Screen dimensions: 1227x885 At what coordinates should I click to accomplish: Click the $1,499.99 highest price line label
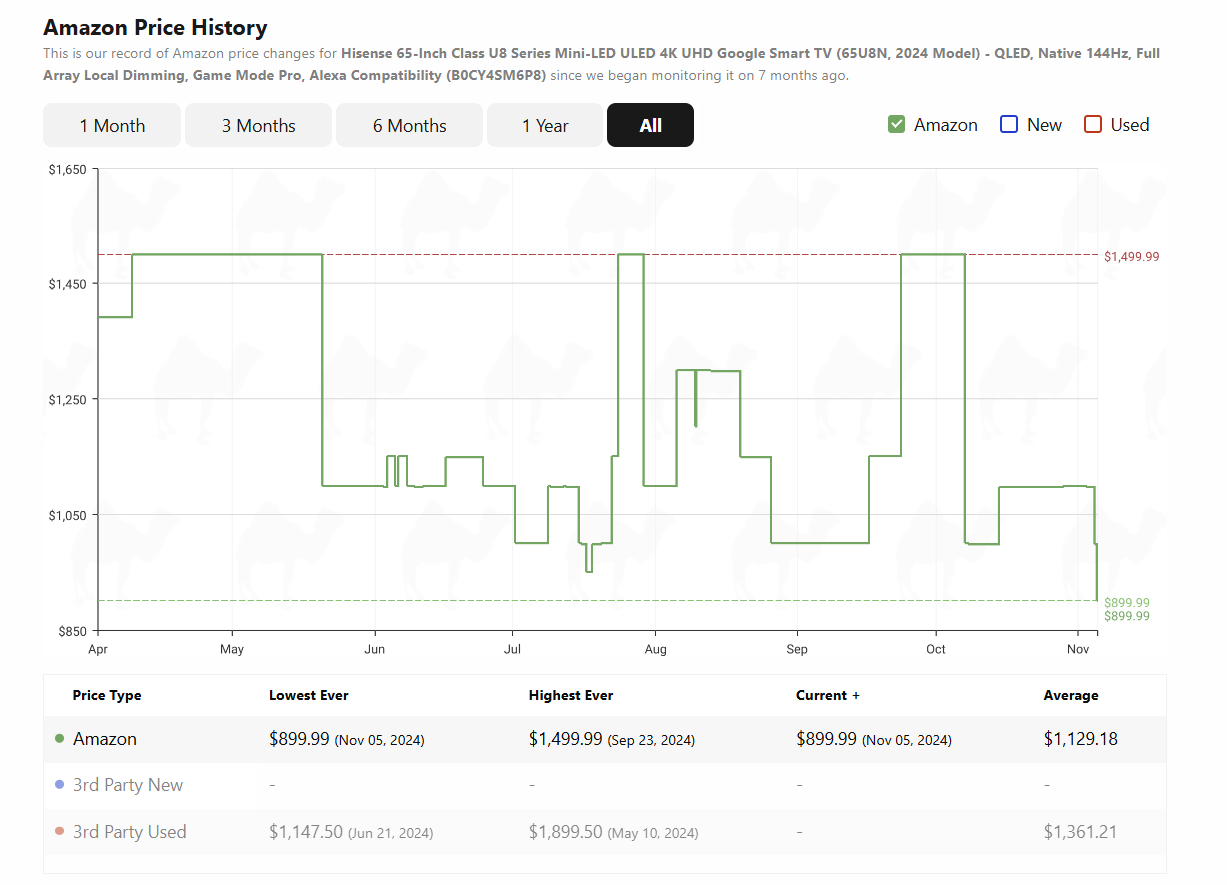pyautogui.click(x=1131, y=257)
